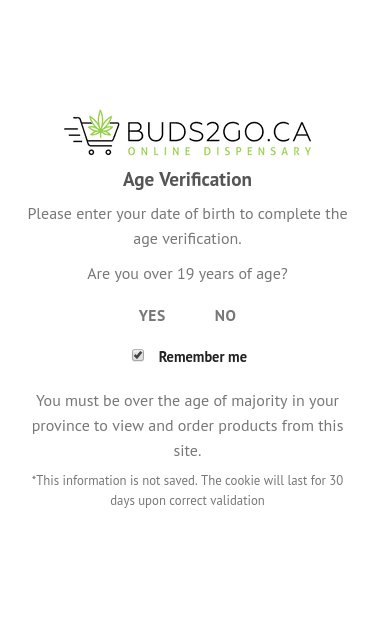Click the 'days upon correct validation' line
The height and width of the screenshot is (627, 375).
[x=188, y=501]
